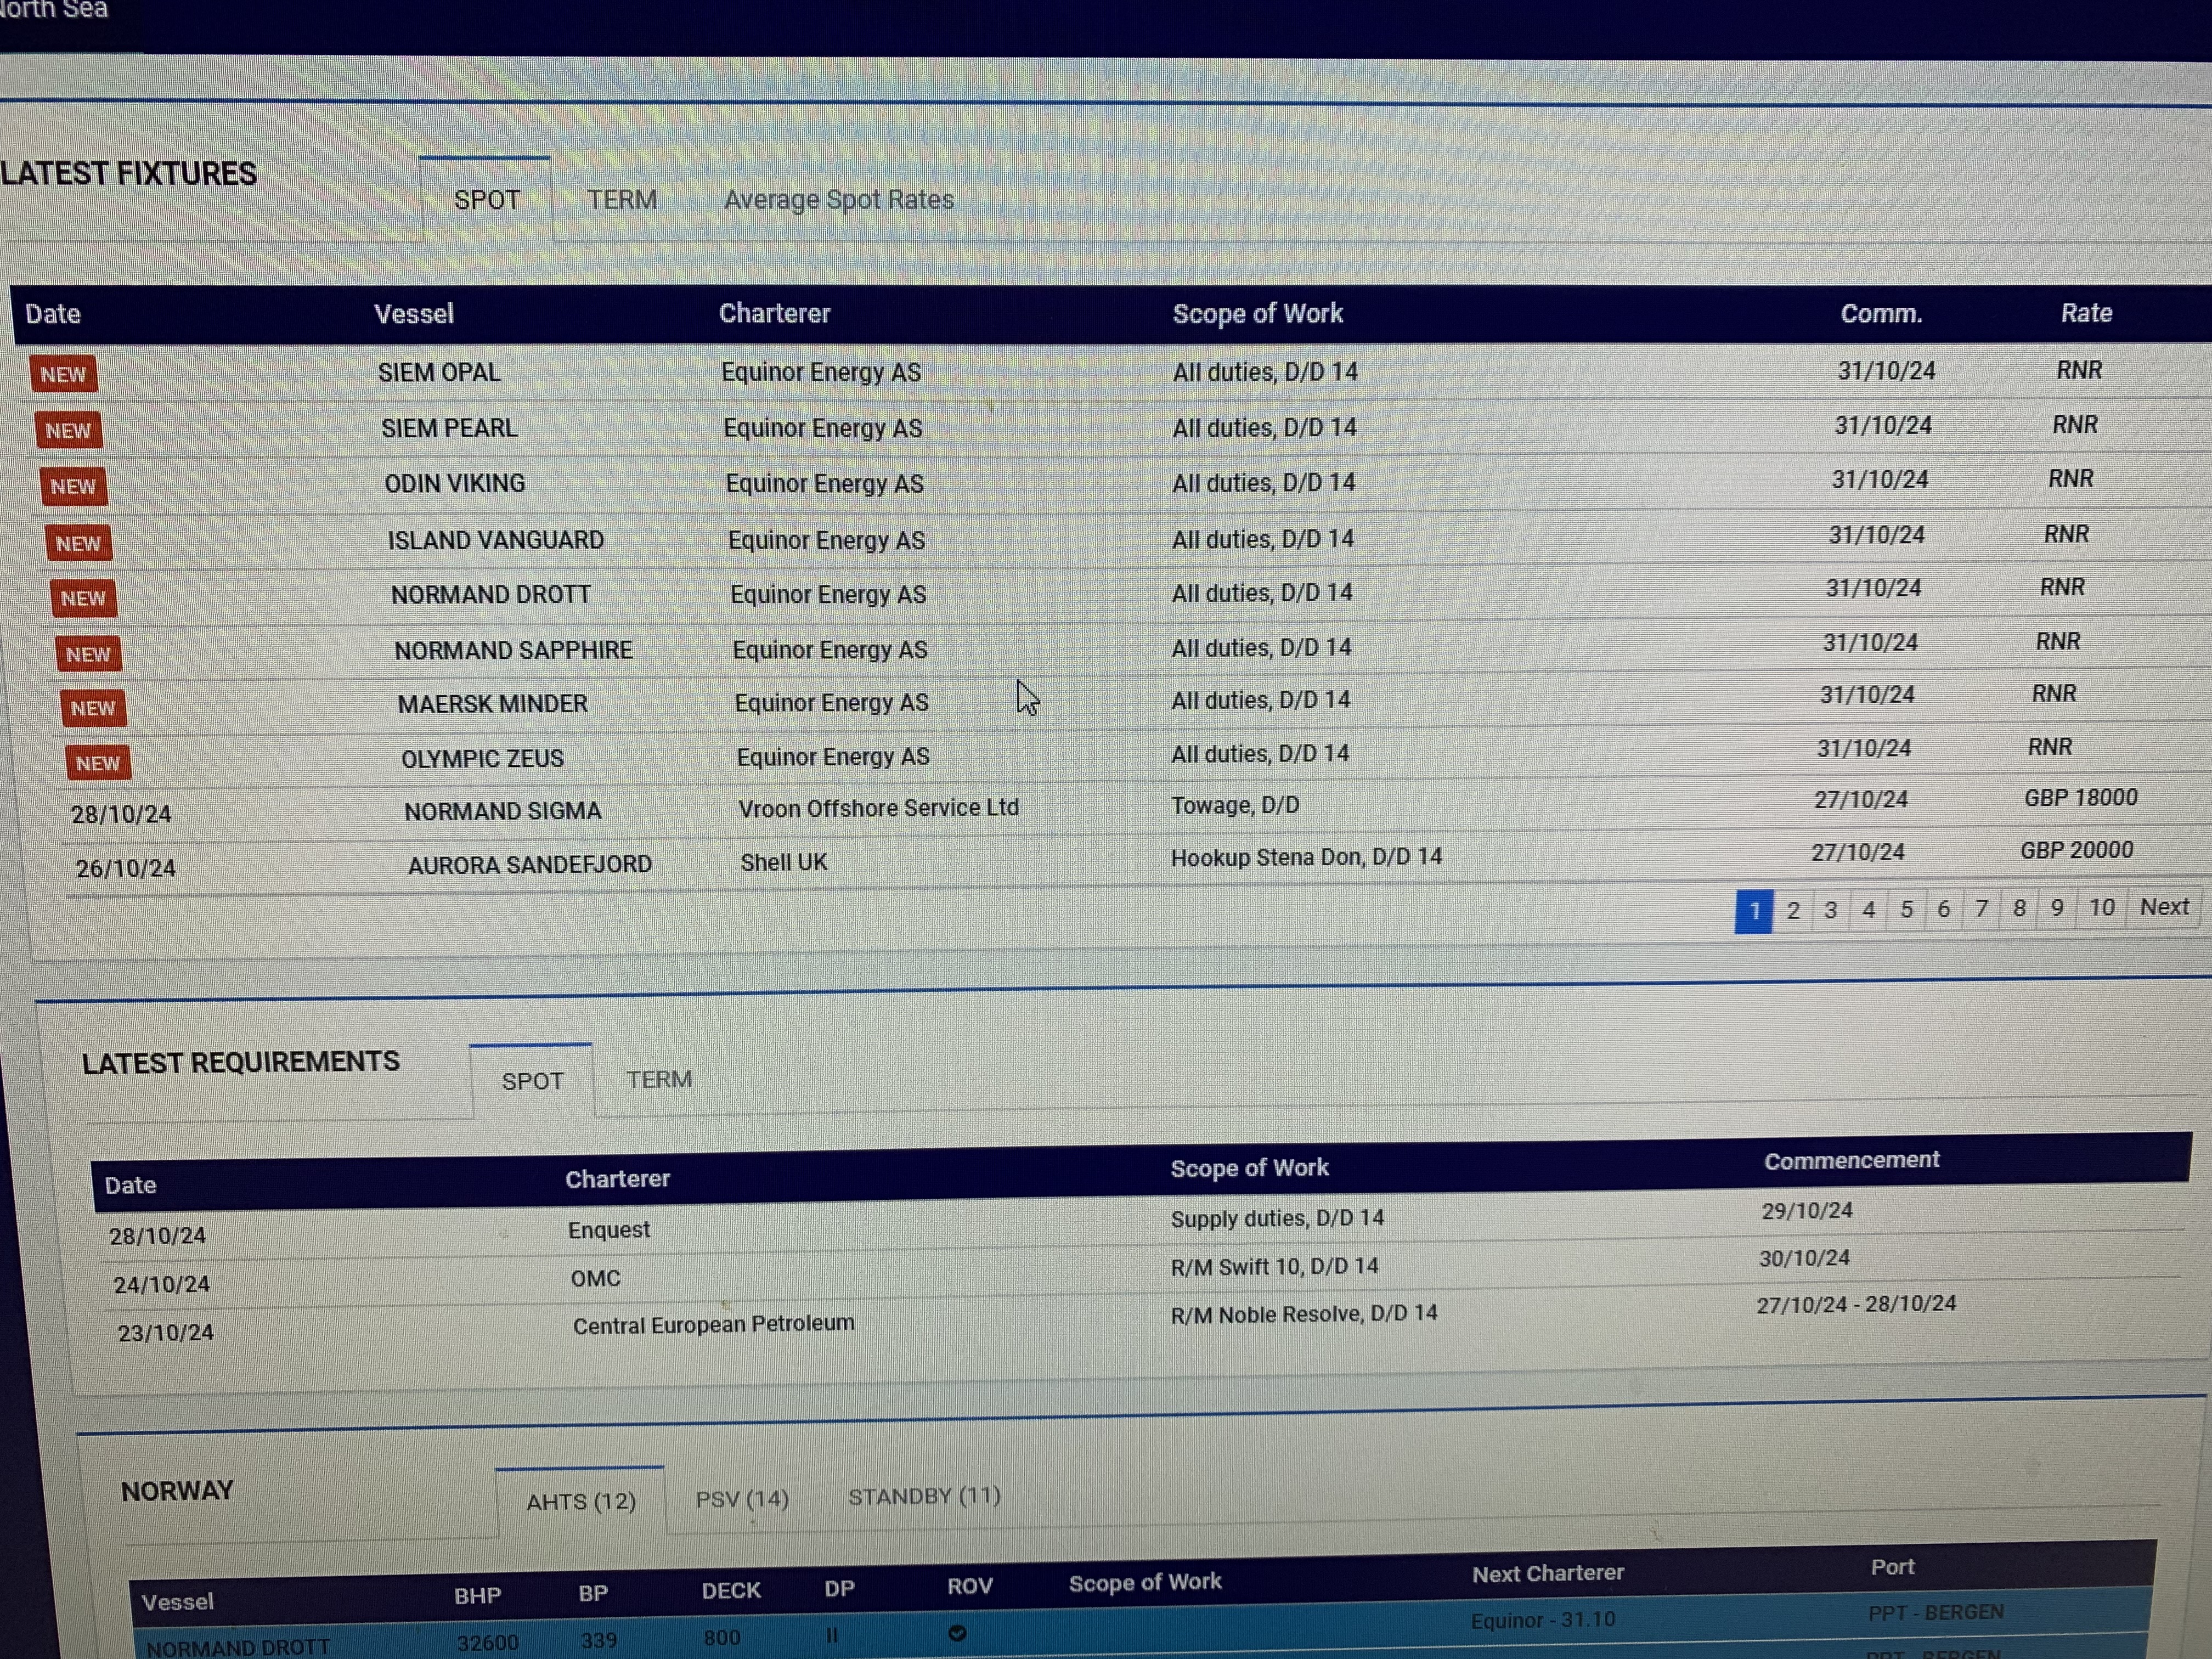Image resolution: width=2212 pixels, height=1659 pixels.
Task: Click NEW badge on OLYMPIC ZEUS row
Action: tap(98, 763)
